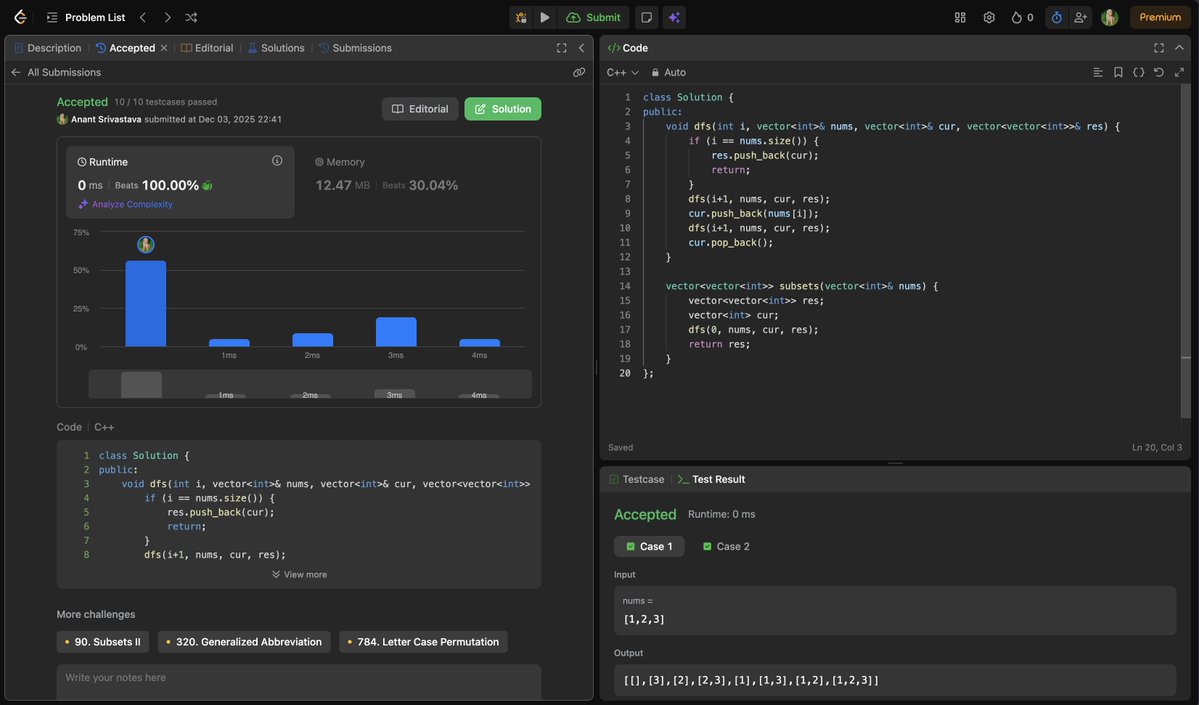Switch to the Solutions tab
1199x705 pixels.
[x=275, y=47]
